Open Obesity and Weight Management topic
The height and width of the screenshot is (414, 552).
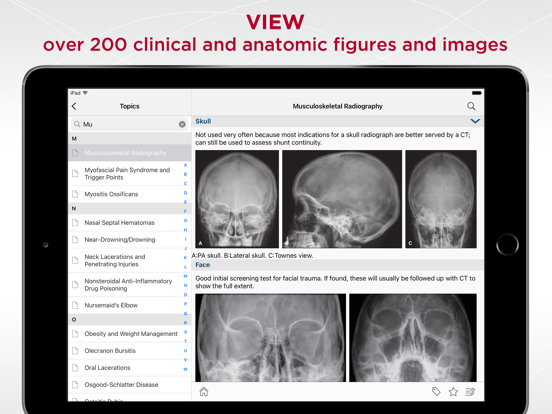coord(130,334)
